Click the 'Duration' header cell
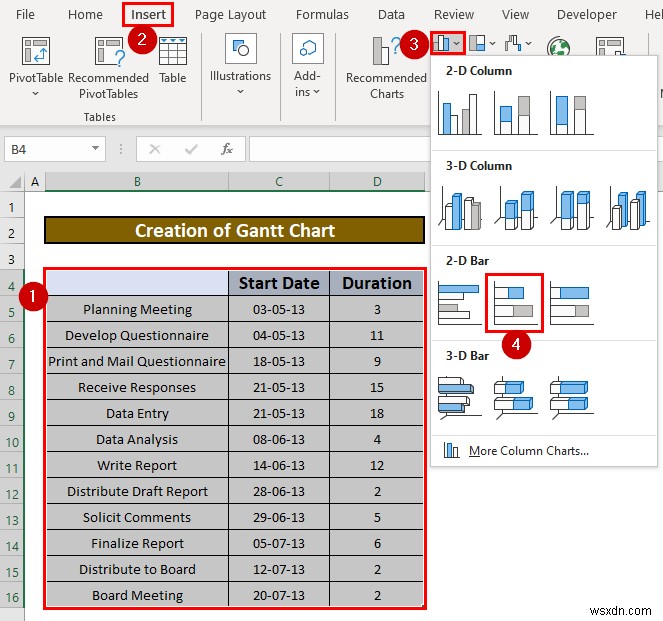 377,283
